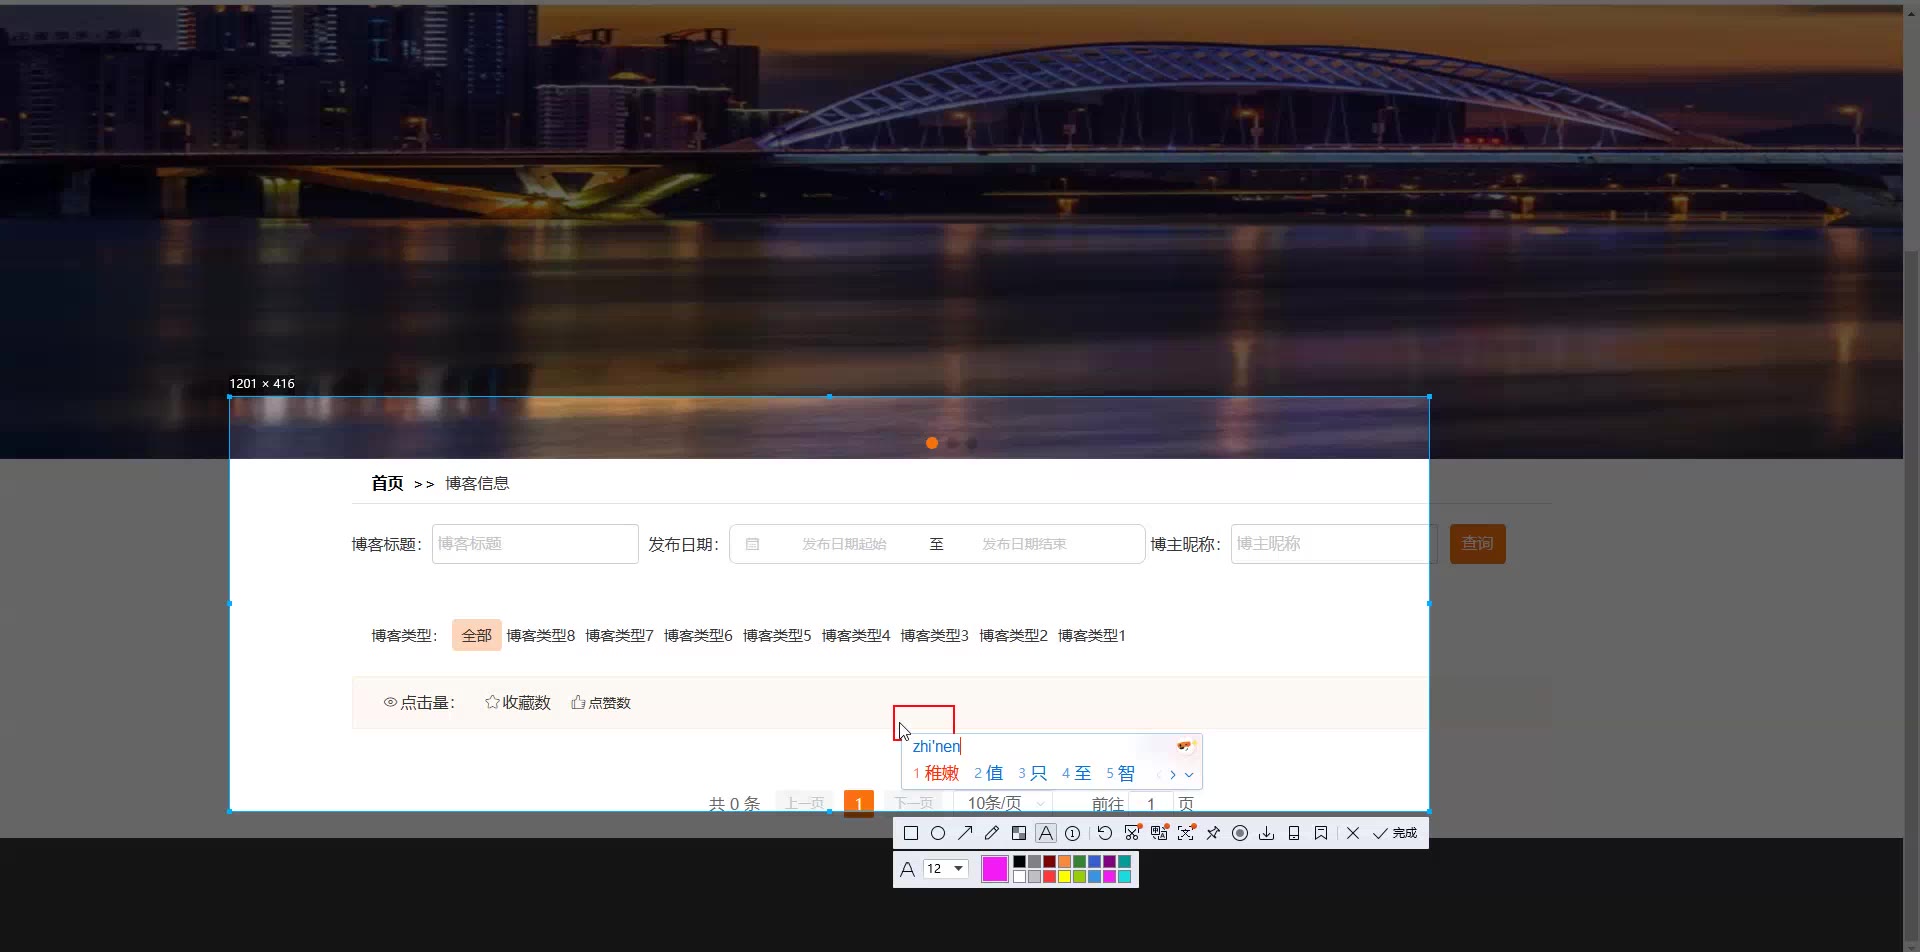The width and height of the screenshot is (1920, 952).
Task: Expand the 10条/页 page size dropdown
Action: 1004,803
